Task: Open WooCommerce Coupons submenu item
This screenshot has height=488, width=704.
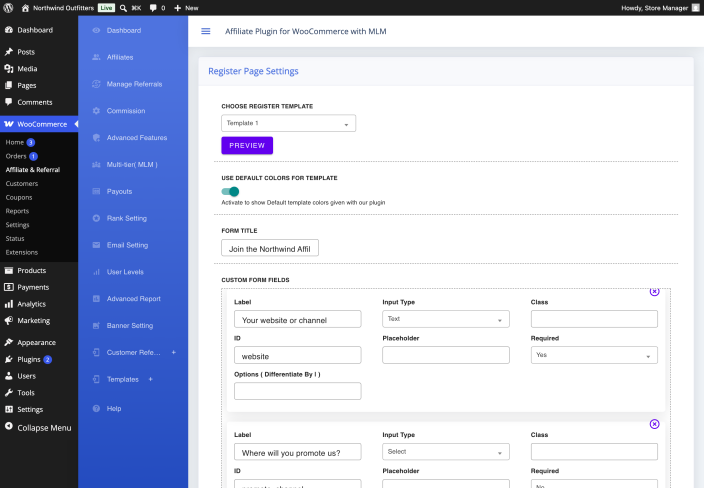Action: (19, 197)
